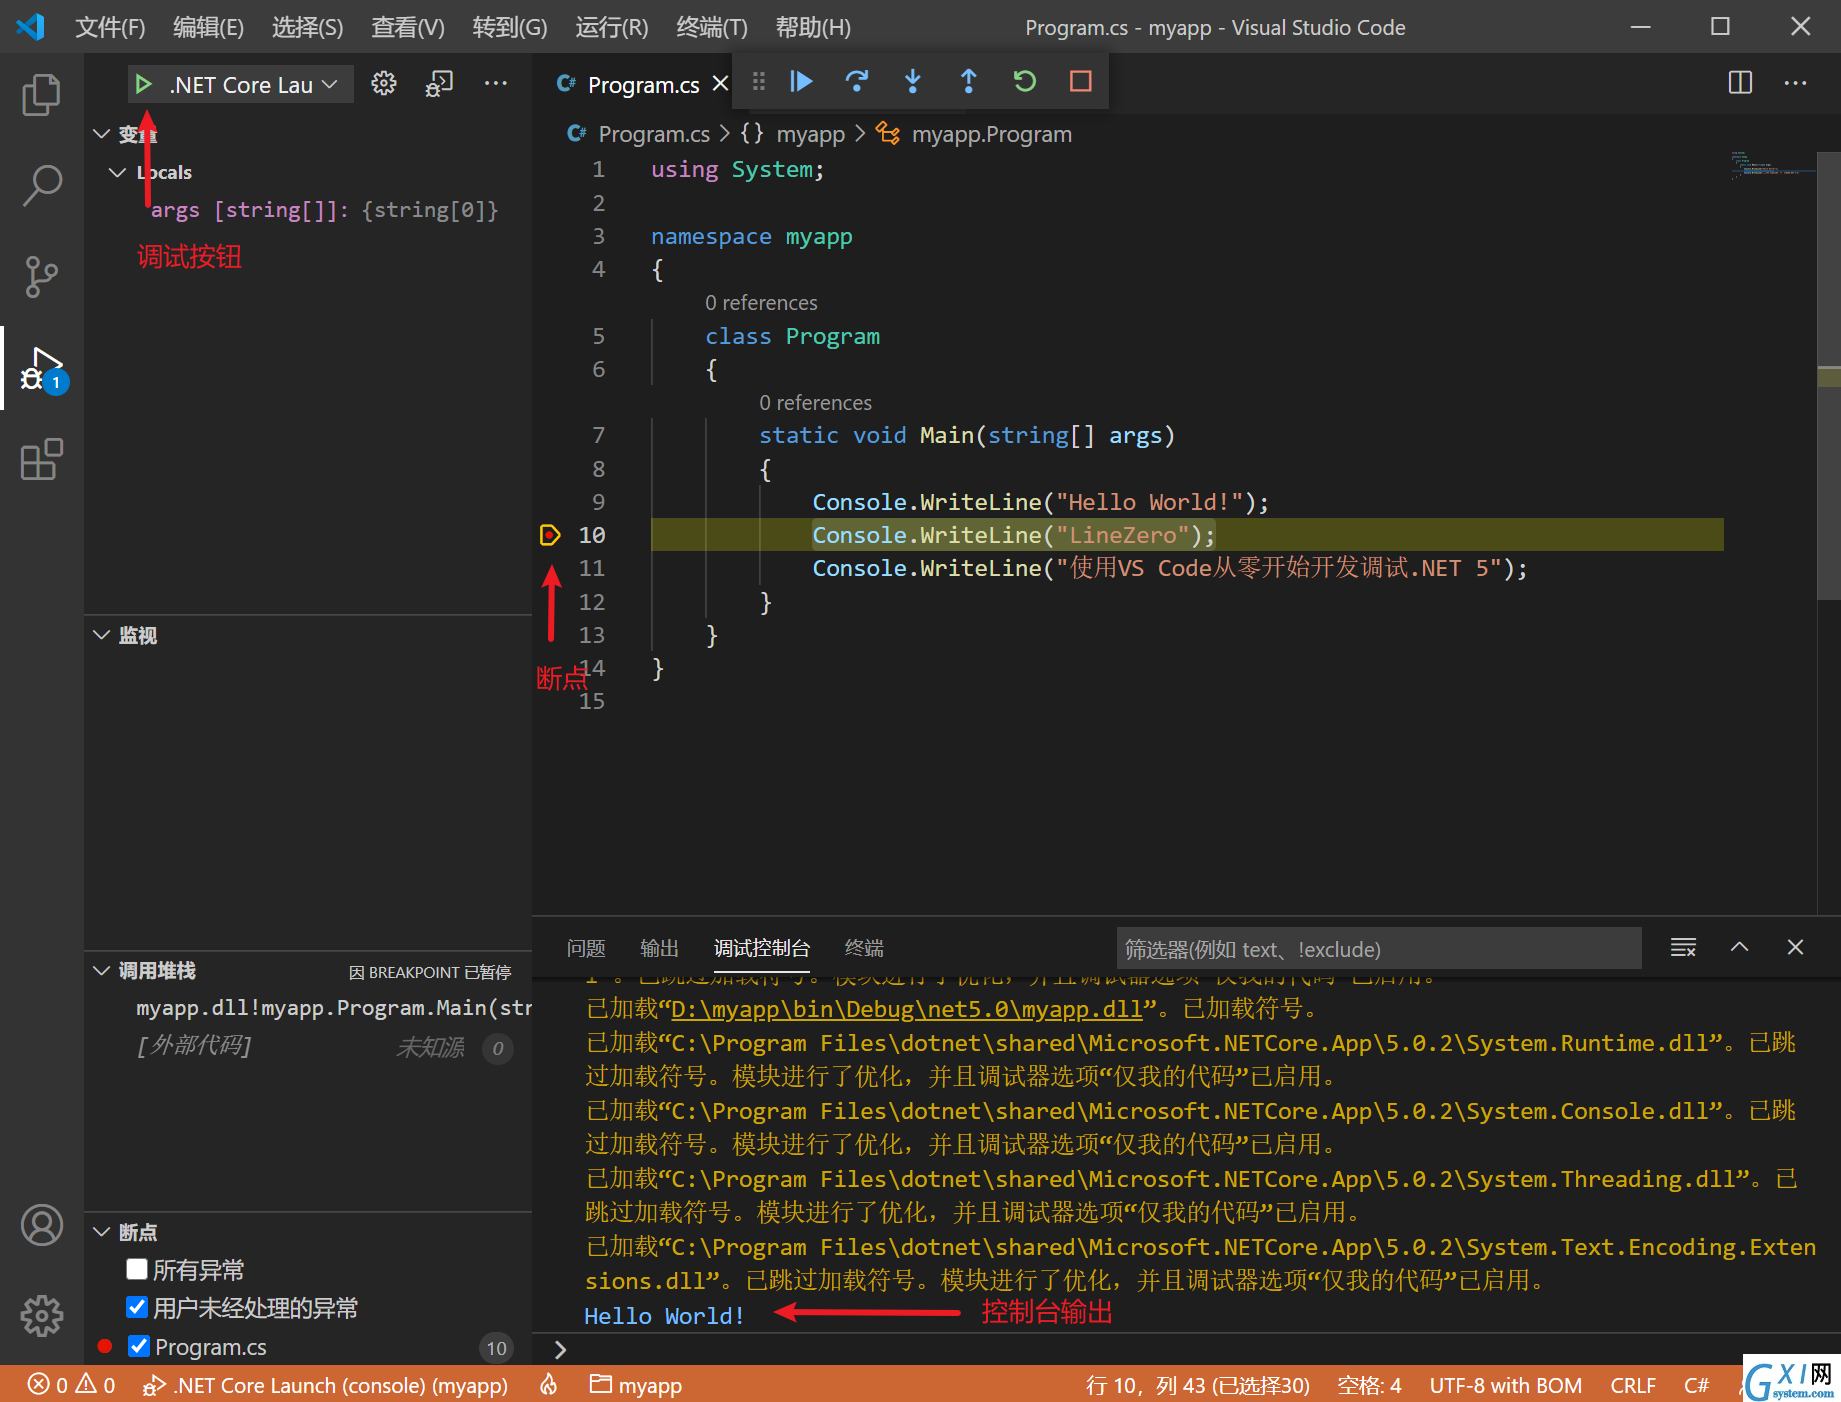Open the Manage gear in activity bar
The width and height of the screenshot is (1841, 1402).
41,1316
